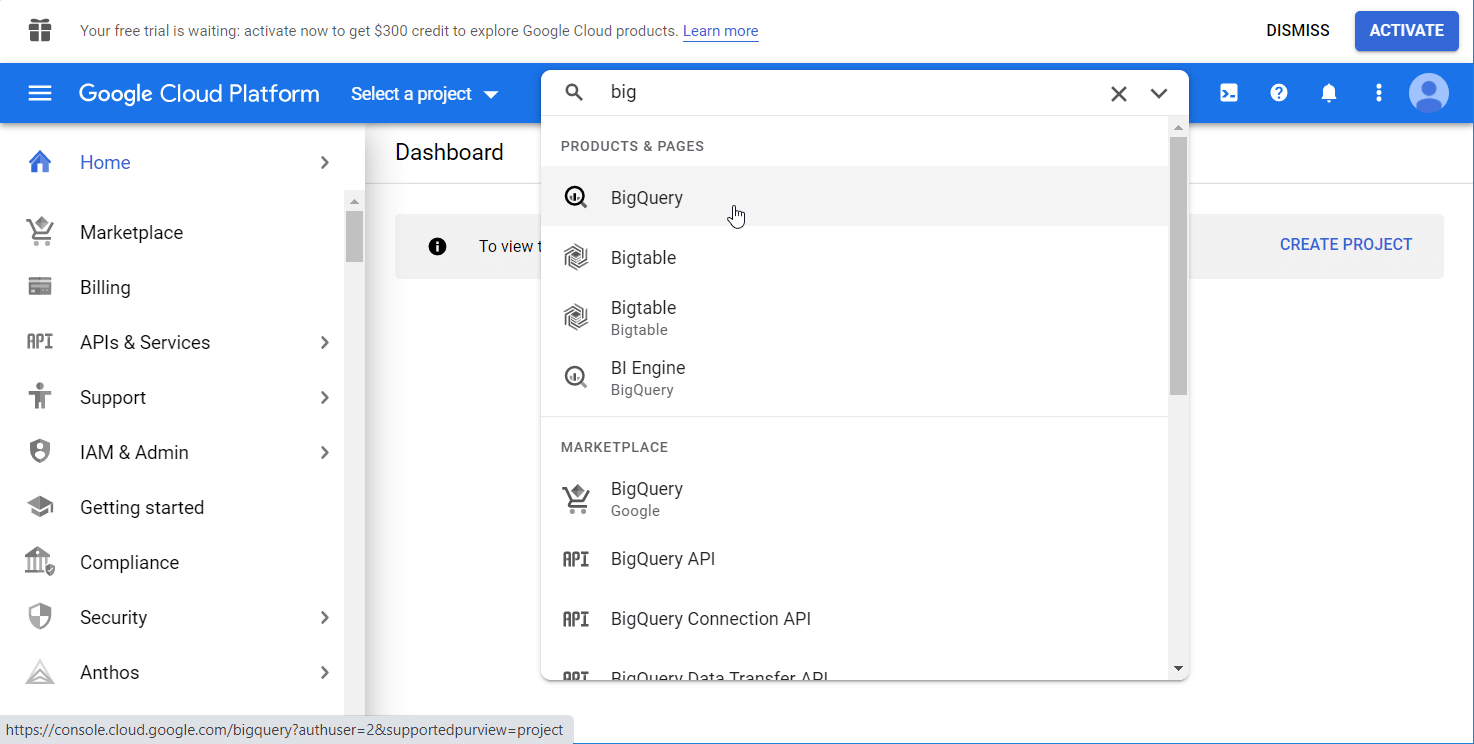The height and width of the screenshot is (744, 1474).
Task: Open BigQuery Connection API result
Action: coord(710,619)
